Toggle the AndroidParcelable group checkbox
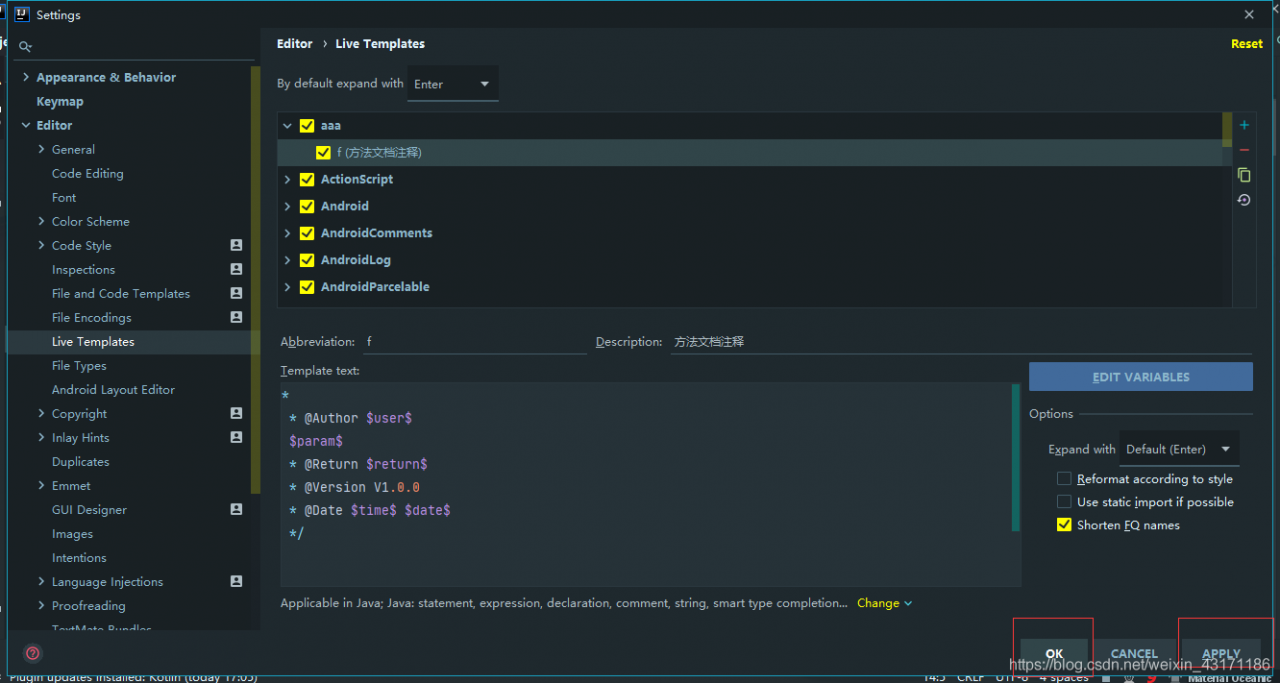 pyautogui.click(x=307, y=287)
